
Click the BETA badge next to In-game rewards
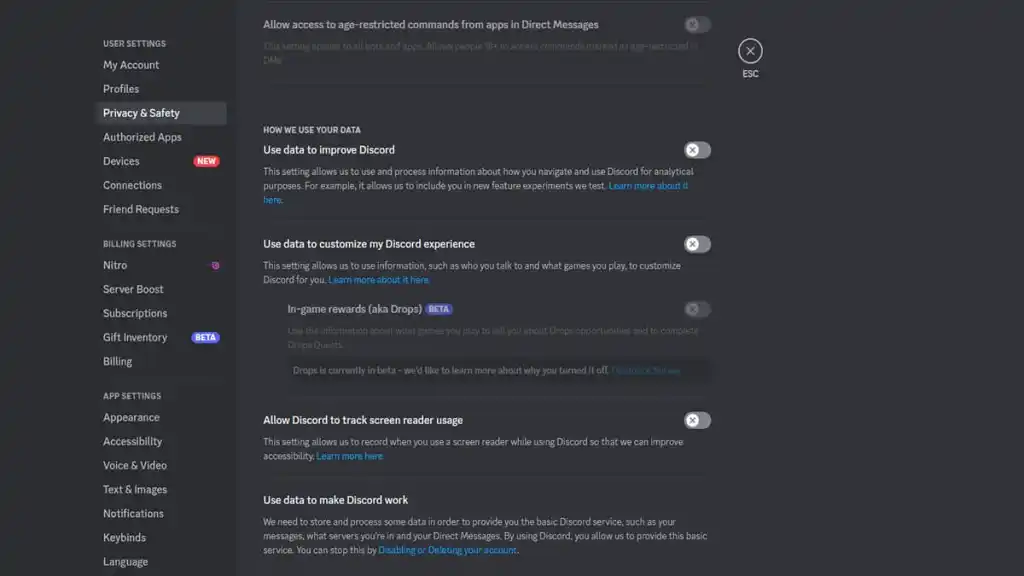[439, 309]
